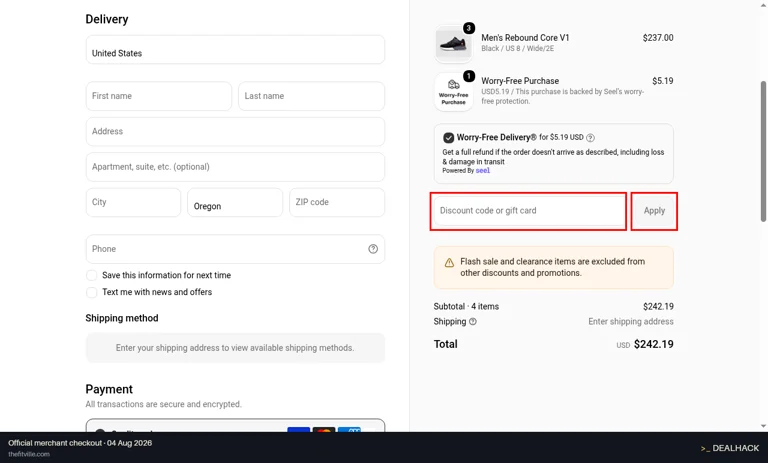Select the Apartment, suite, etc. field

[235, 167]
